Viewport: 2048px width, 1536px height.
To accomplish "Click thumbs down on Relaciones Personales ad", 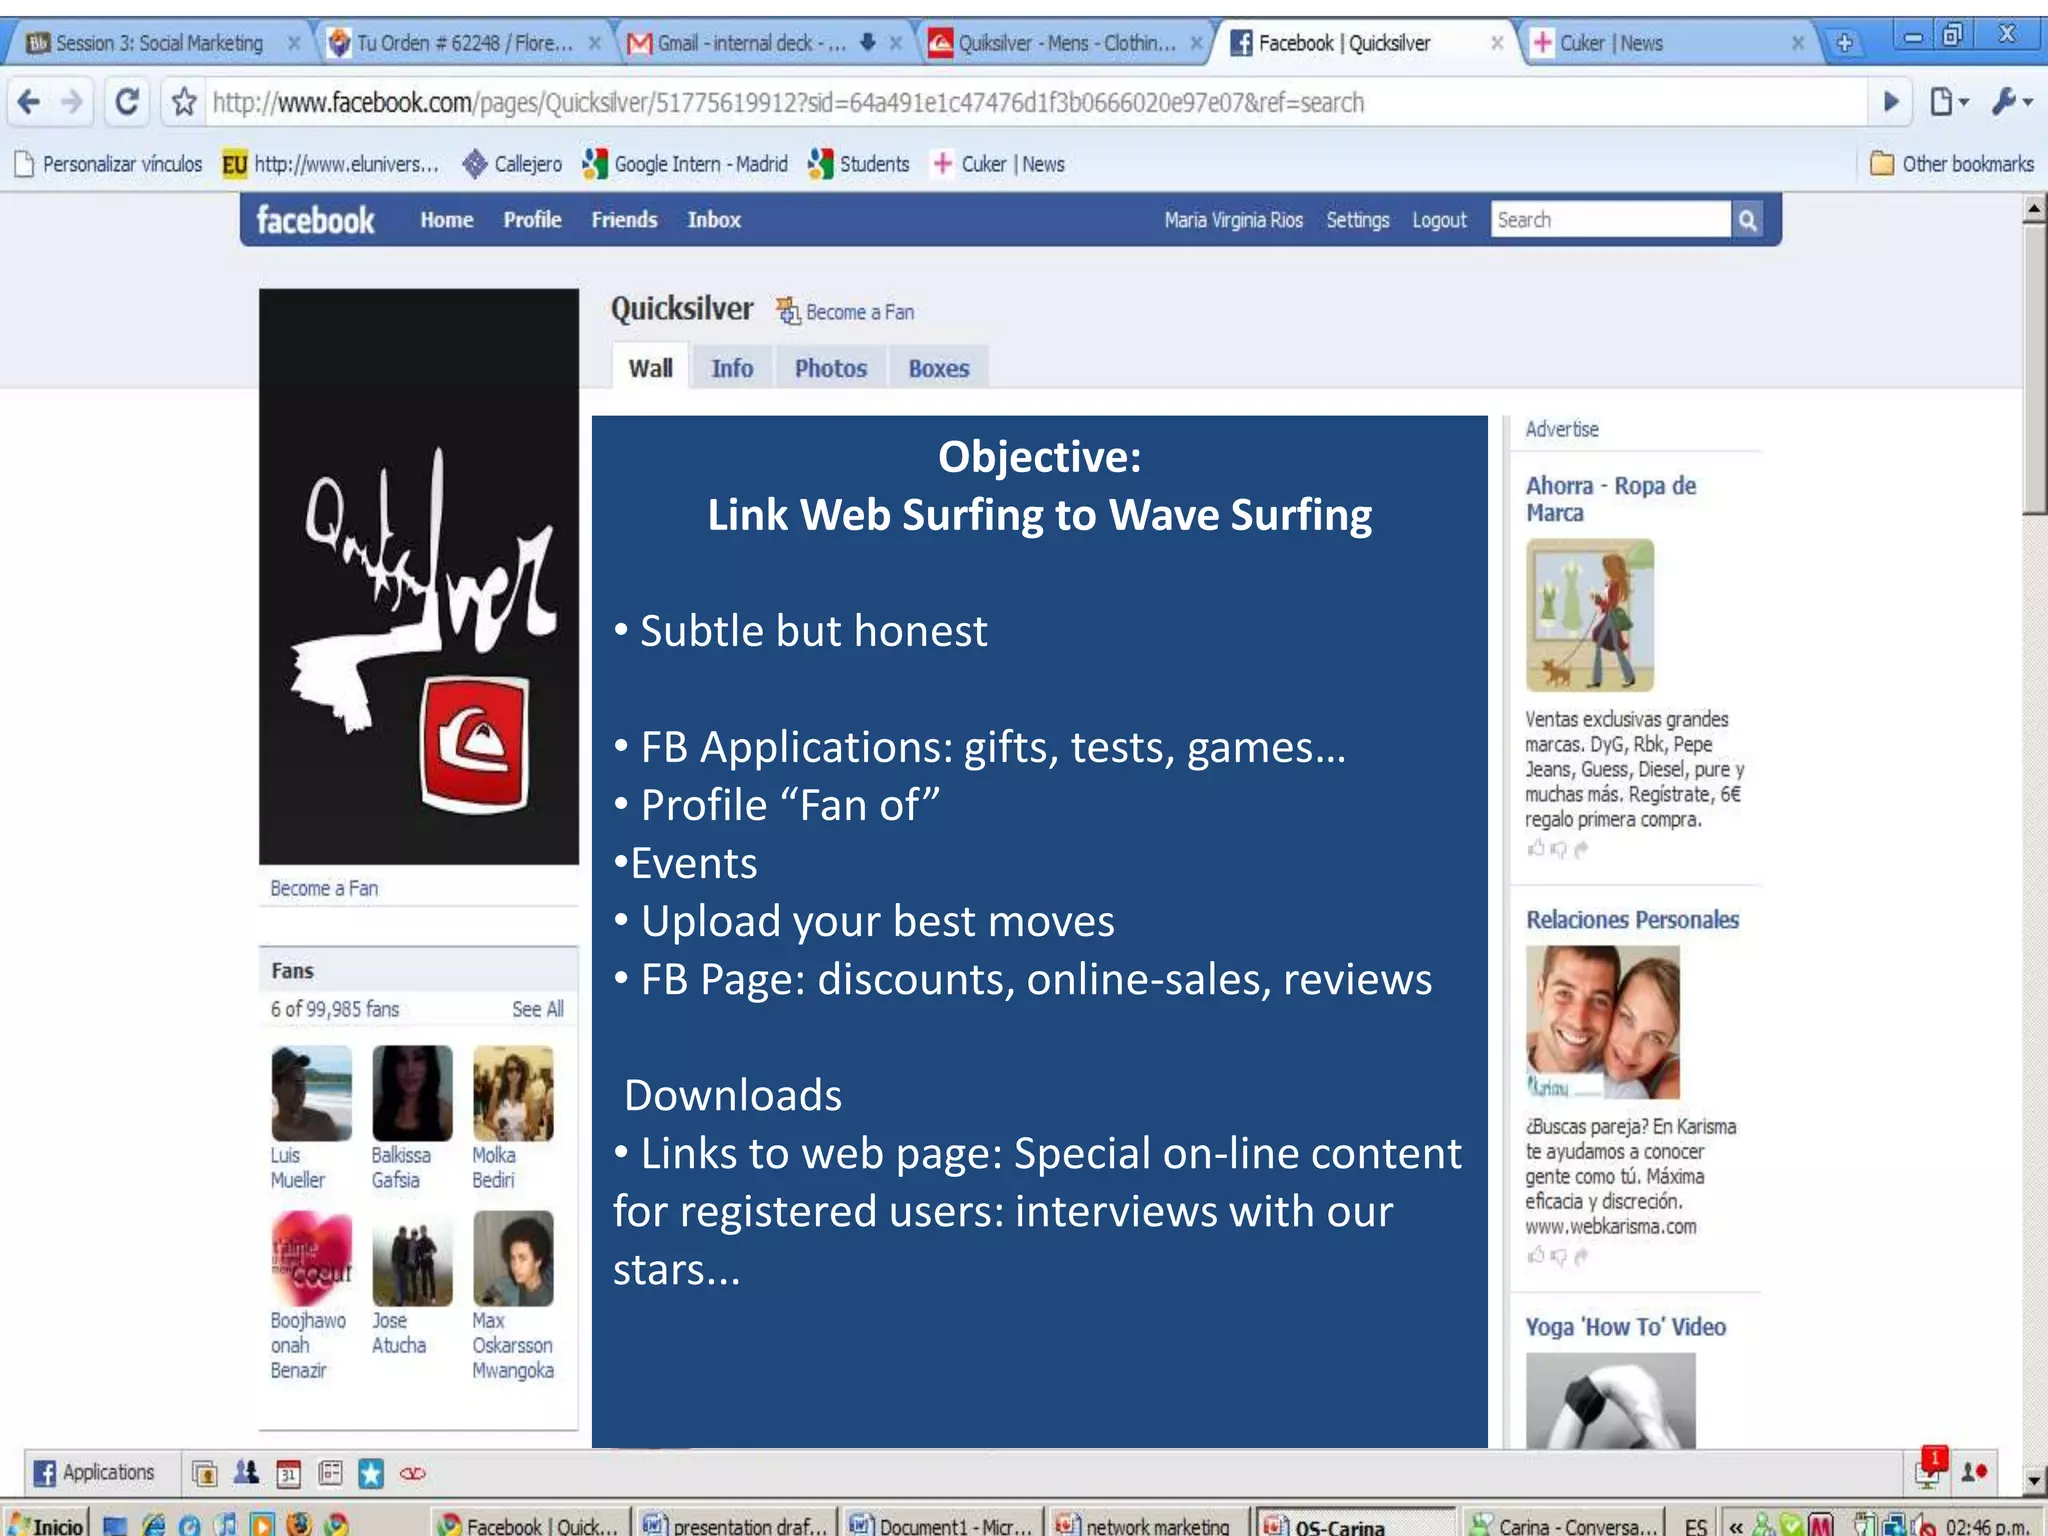I will [x=1558, y=1256].
